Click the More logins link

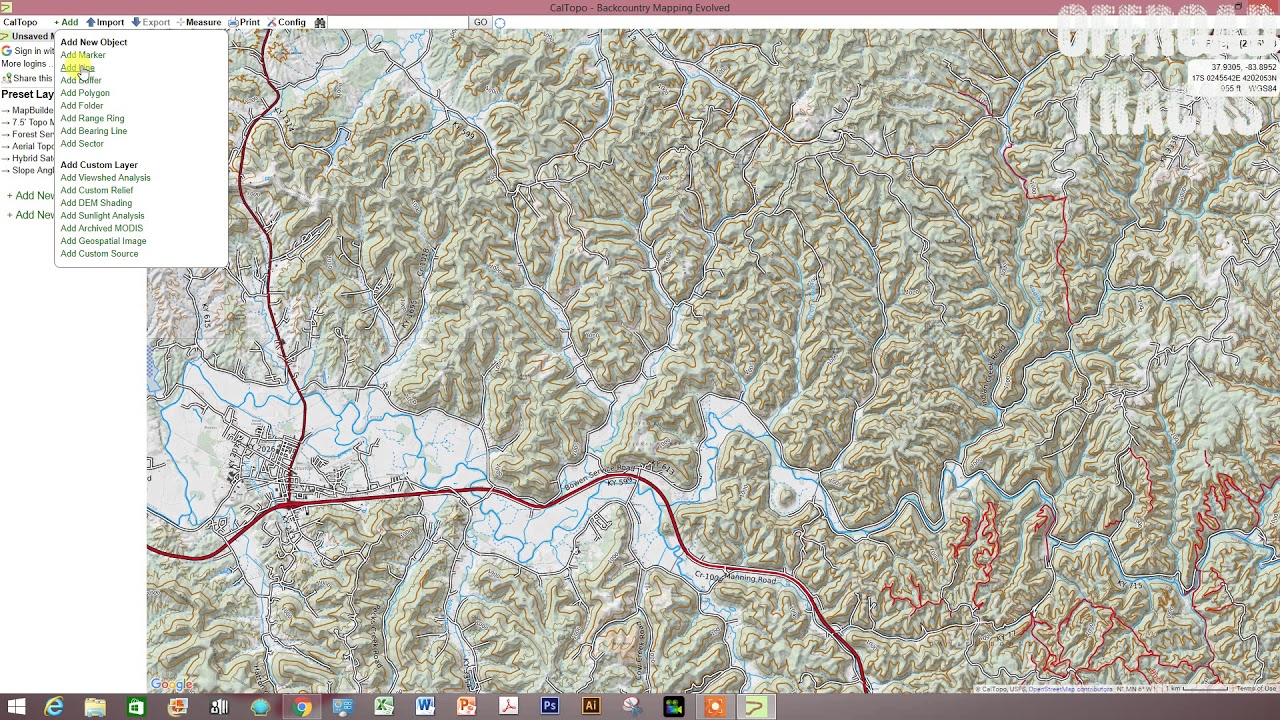pyautogui.click(x=26, y=64)
